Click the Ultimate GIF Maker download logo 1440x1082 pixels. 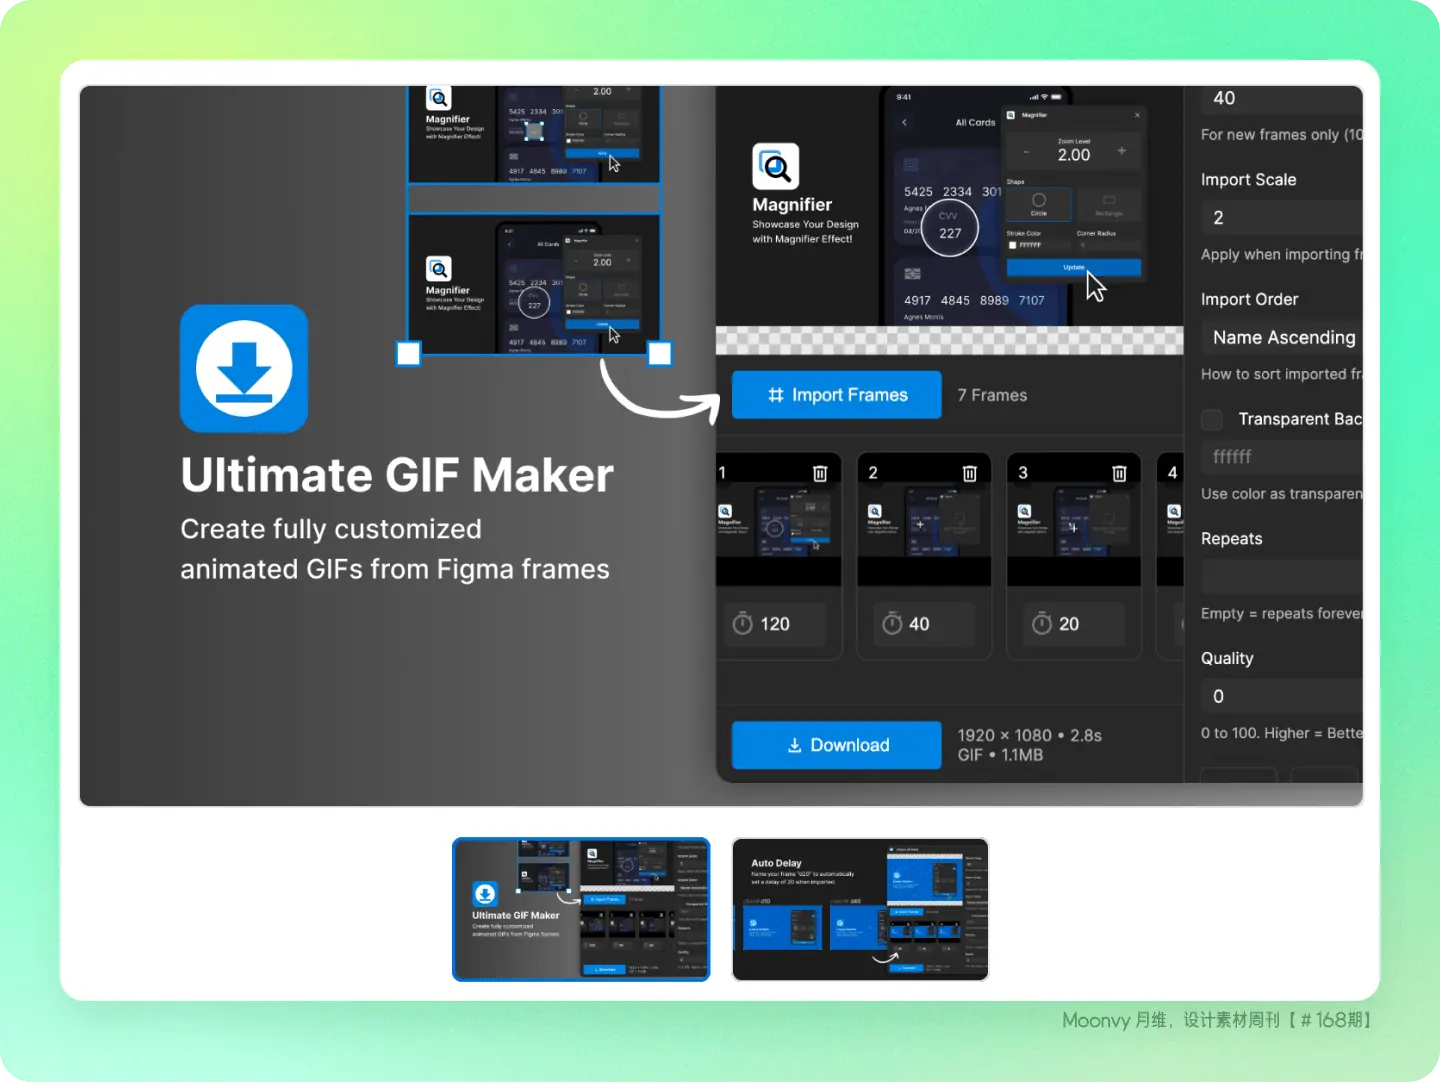point(244,369)
